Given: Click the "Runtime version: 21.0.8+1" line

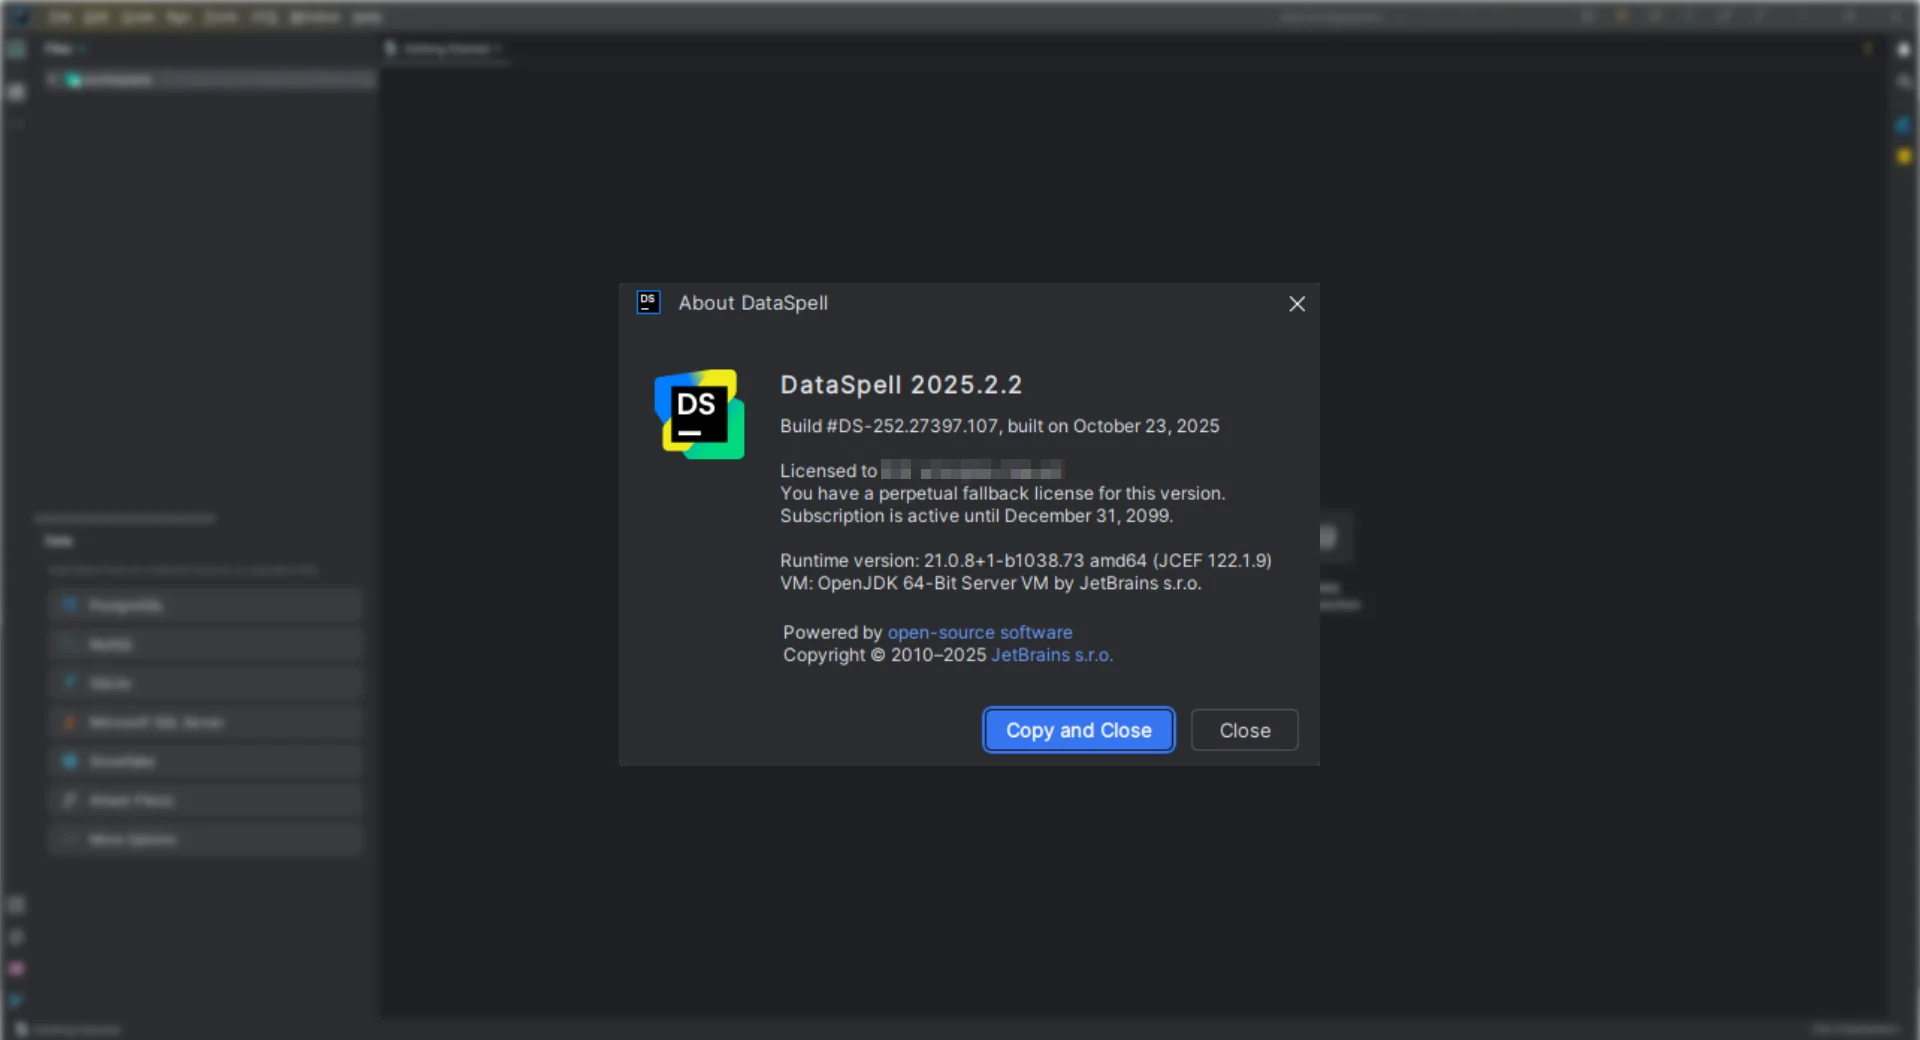Looking at the screenshot, I should pos(1026,561).
